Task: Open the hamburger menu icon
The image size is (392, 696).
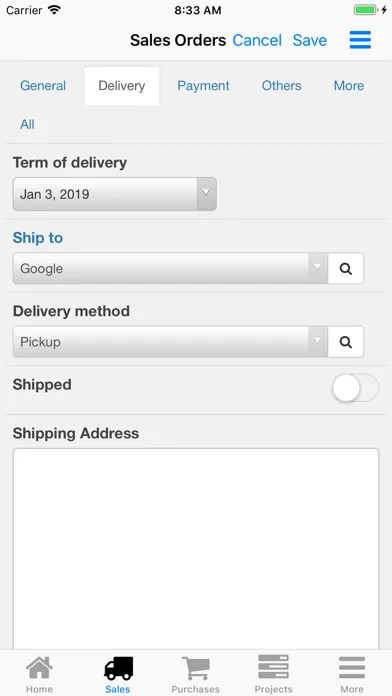Action: (x=360, y=40)
